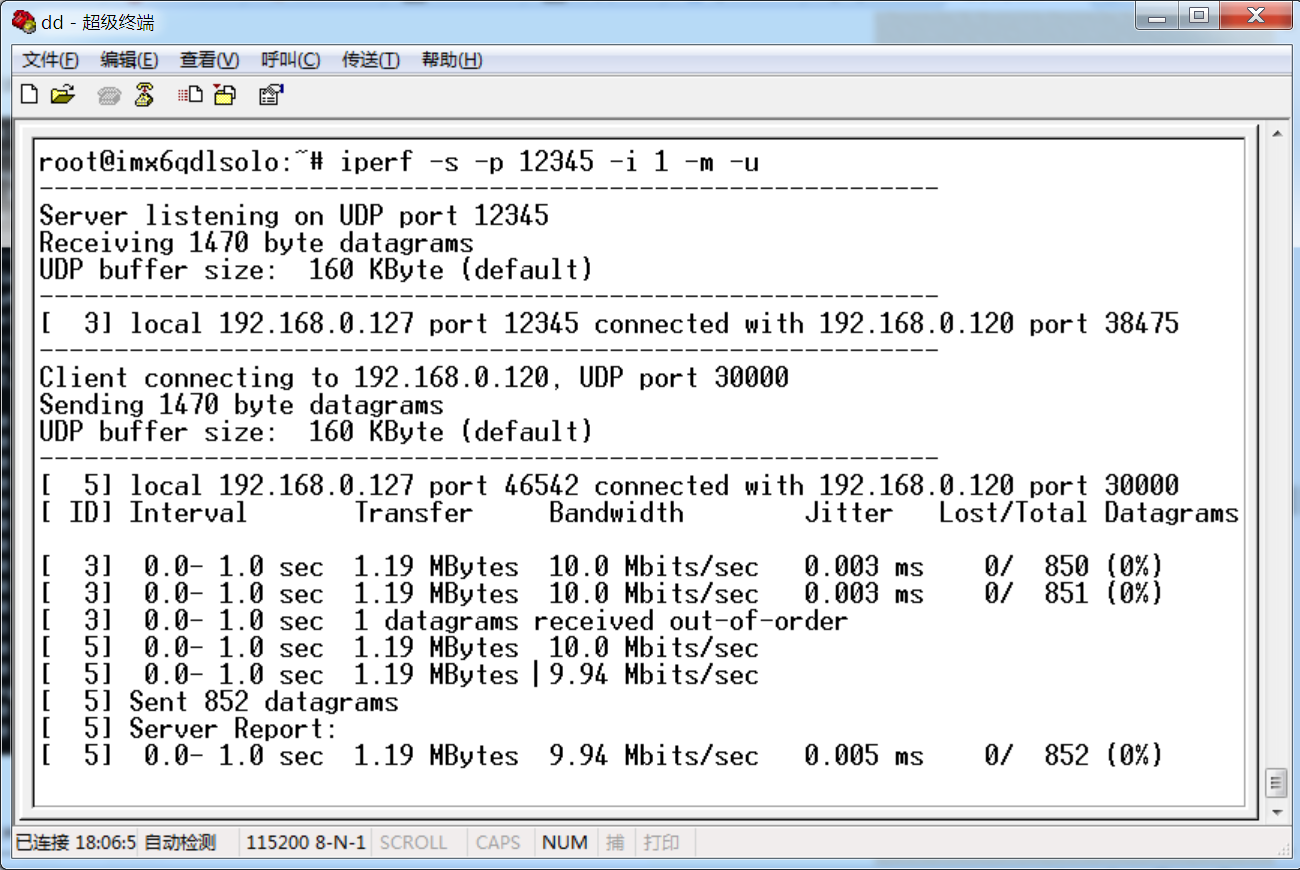This screenshot has height=870, width=1300.
Task: Open the 查看(V) menu
Action: coord(210,60)
